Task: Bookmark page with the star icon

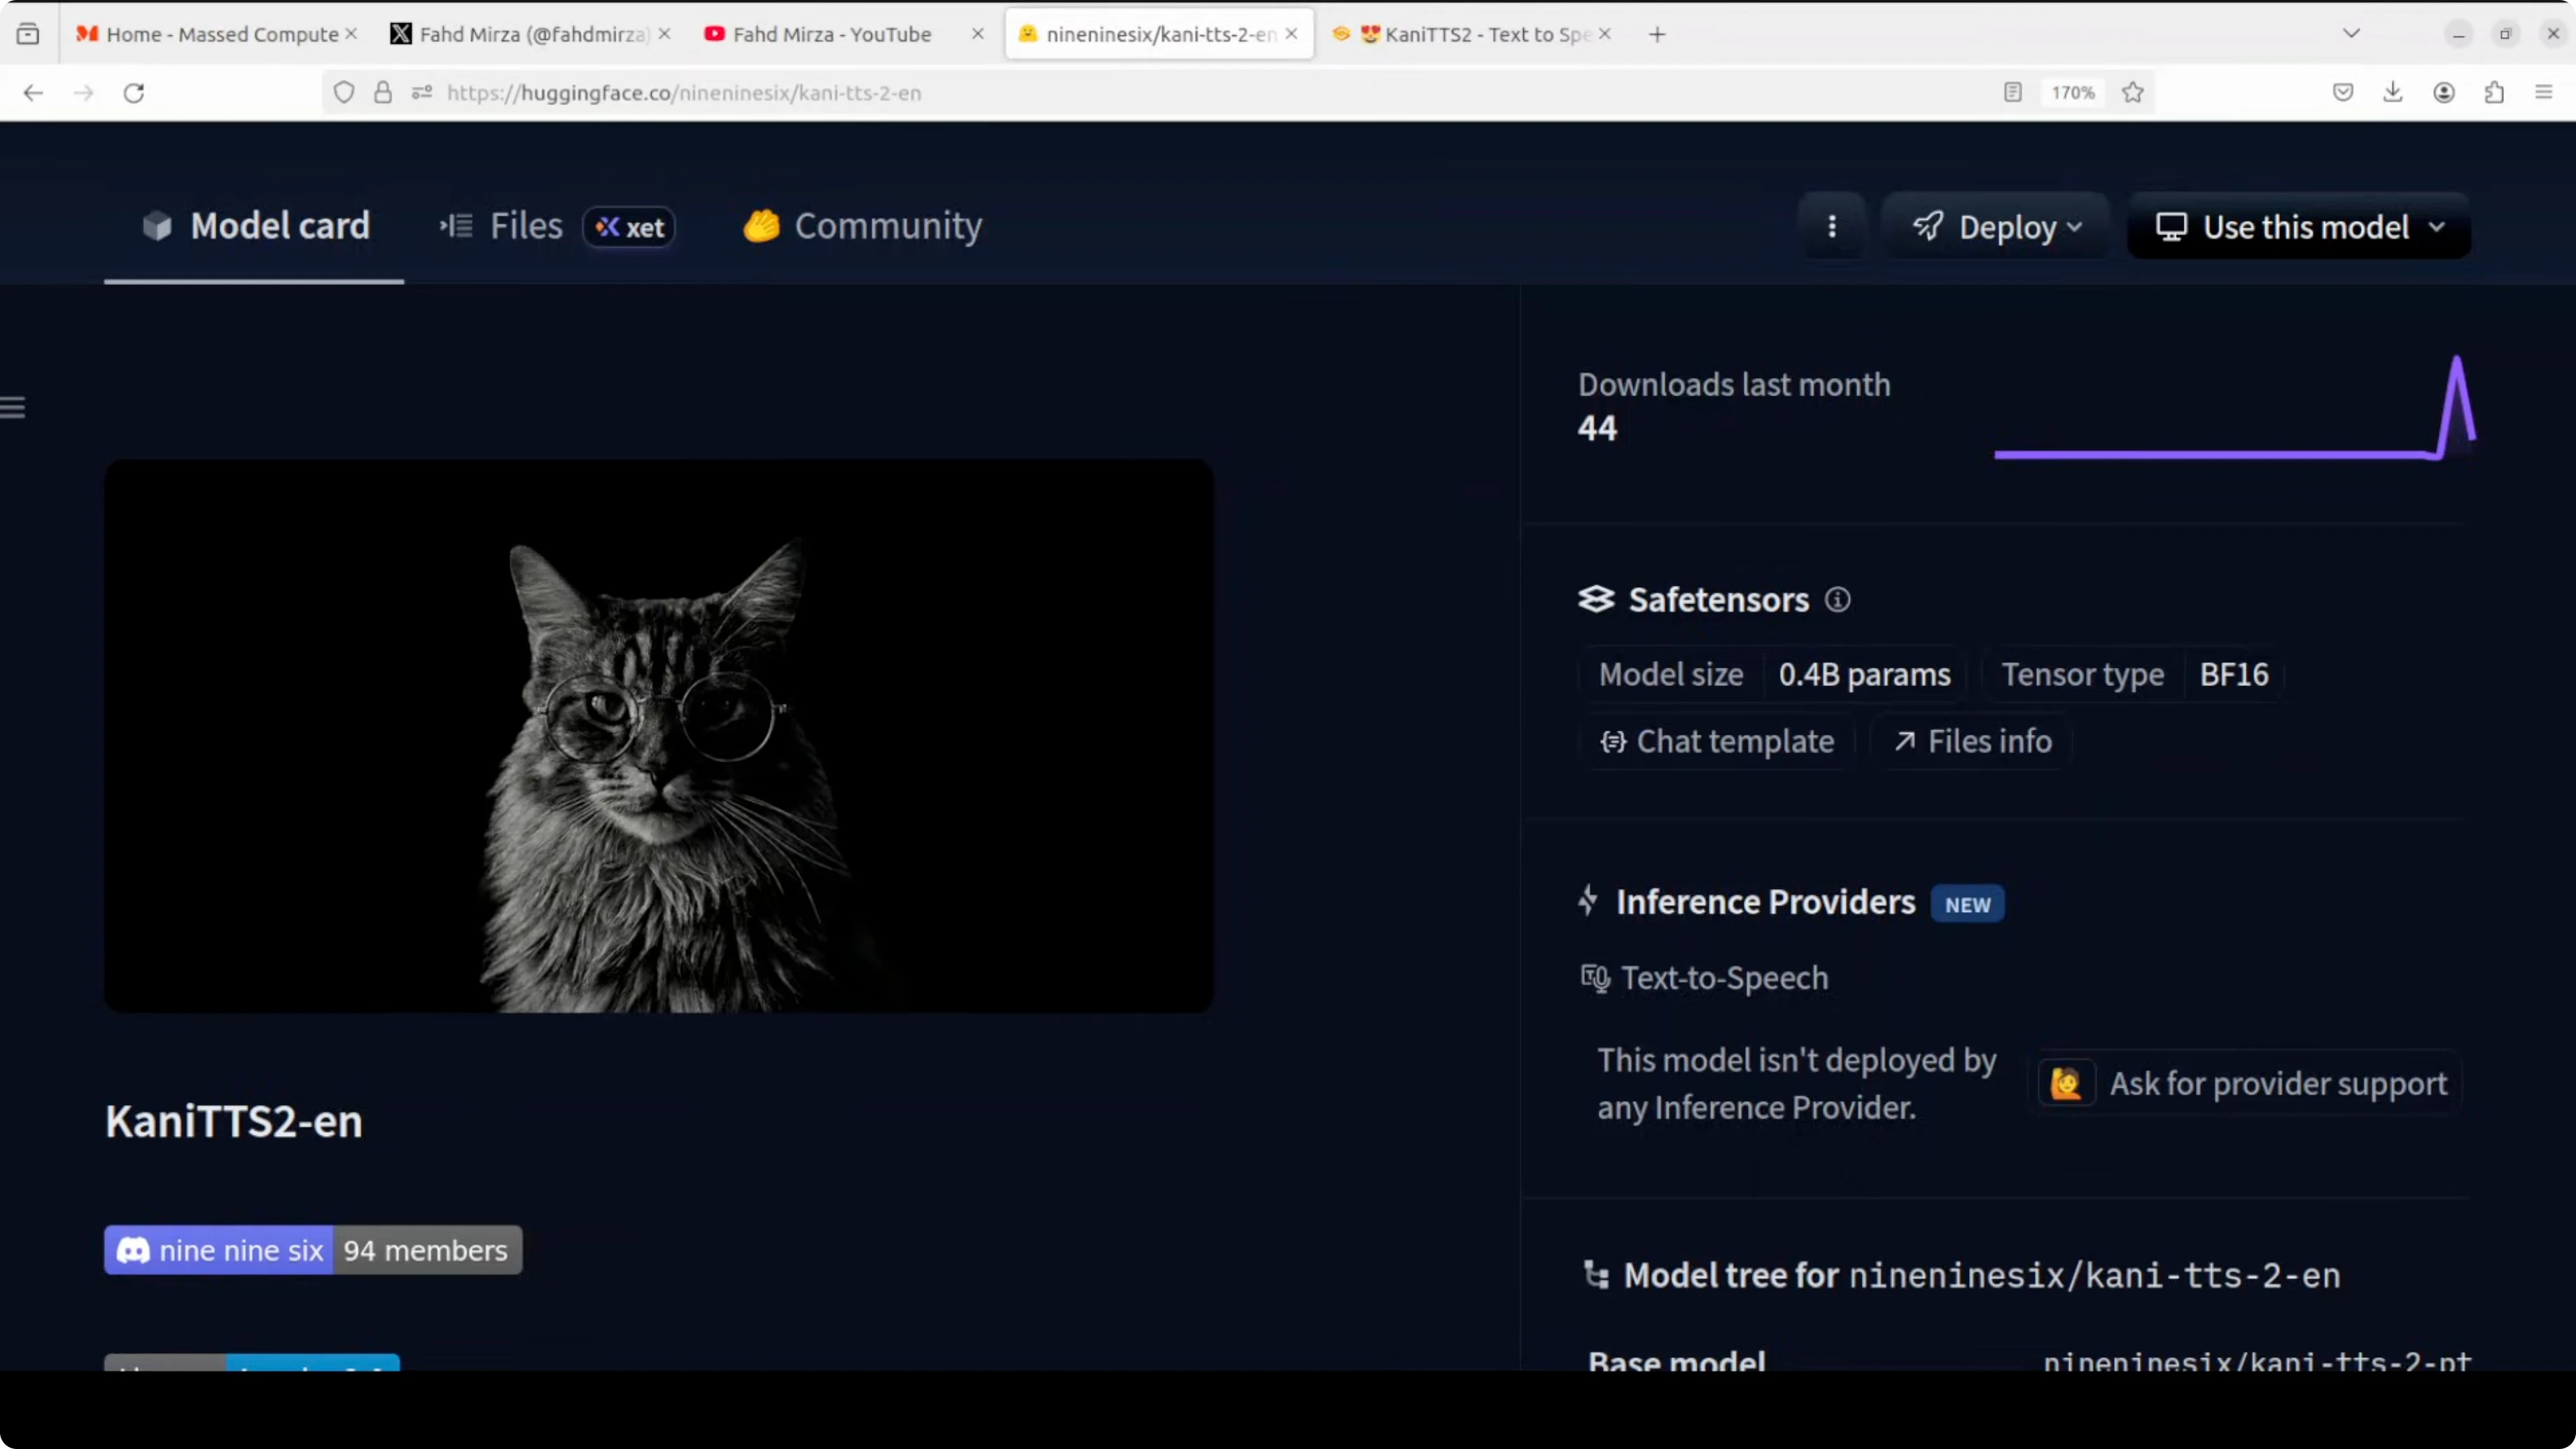Action: click(2132, 93)
